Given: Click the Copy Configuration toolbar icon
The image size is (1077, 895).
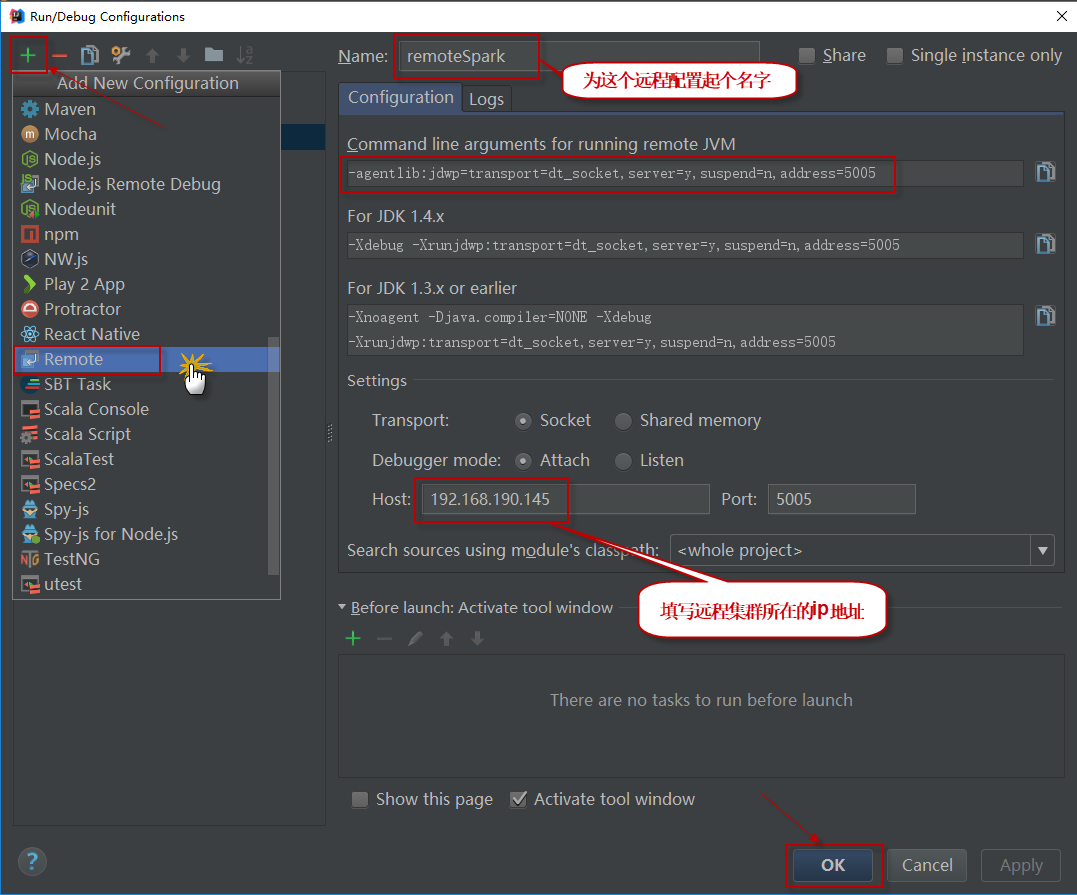Looking at the screenshot, I should tap(90, 55).
